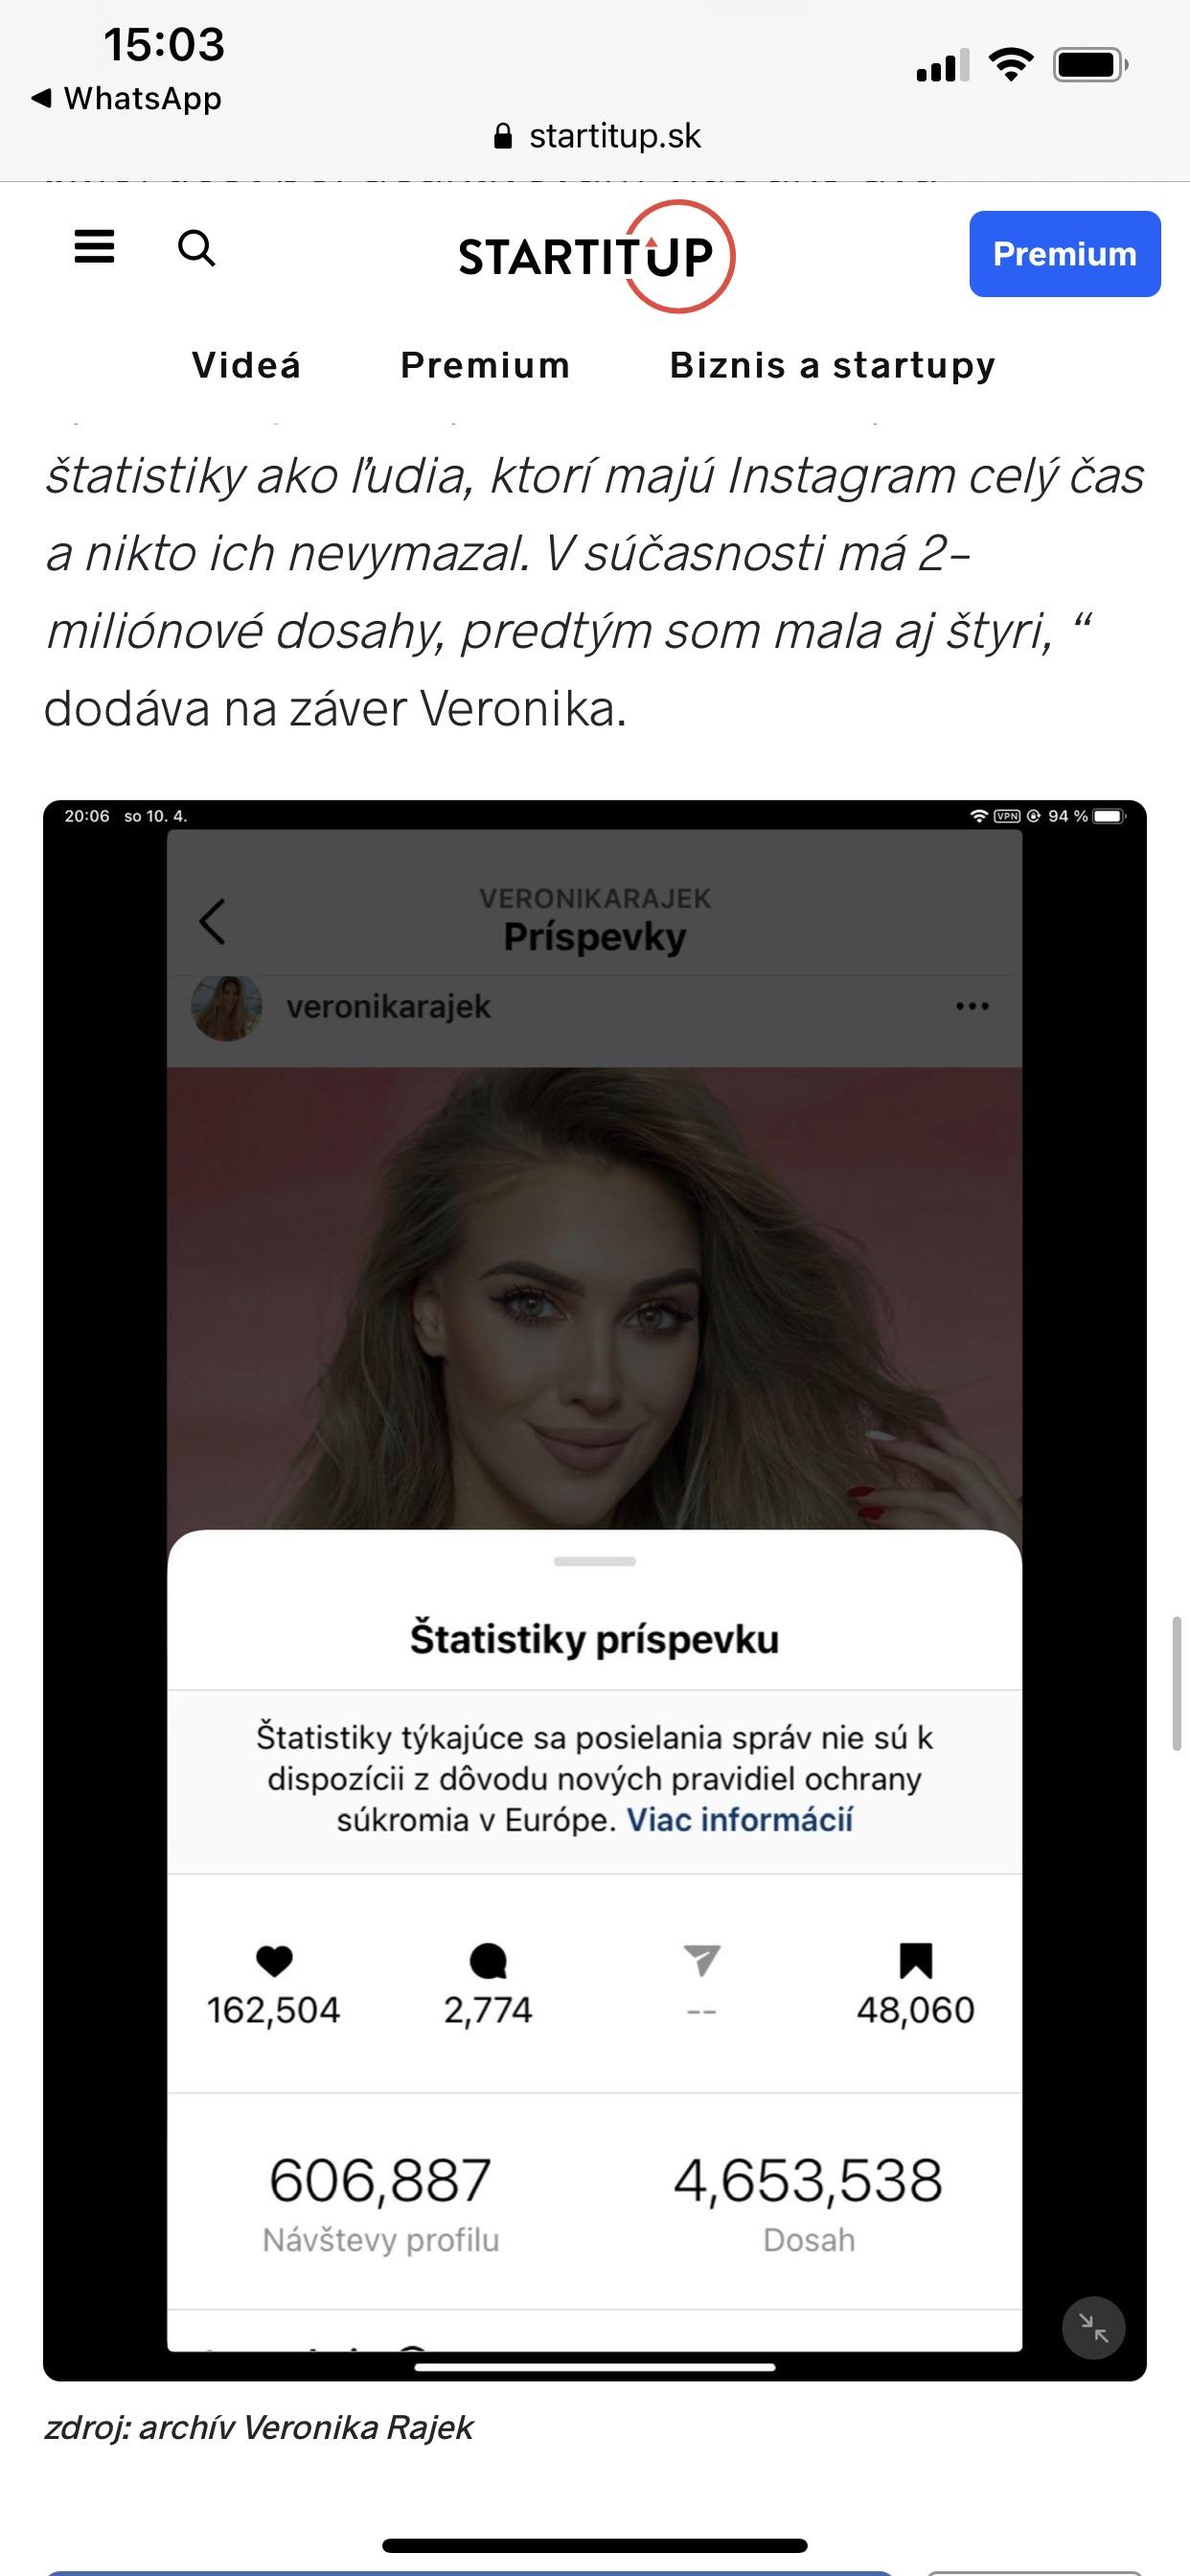The image size is (1190, 2576).
Task: Open the hamburger menu
Action: (x=94, y=247)
